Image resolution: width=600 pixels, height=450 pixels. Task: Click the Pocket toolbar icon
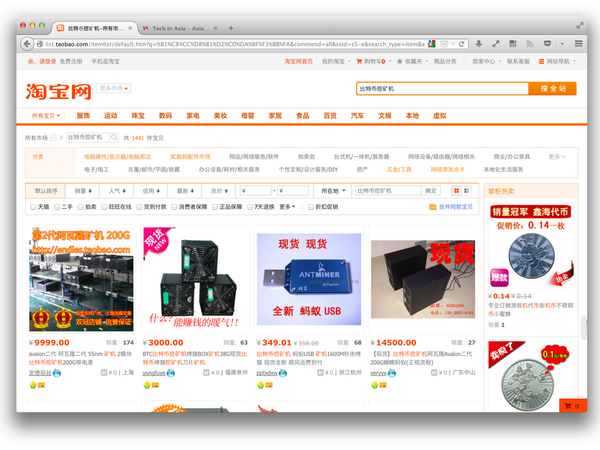tap(547, 44)
